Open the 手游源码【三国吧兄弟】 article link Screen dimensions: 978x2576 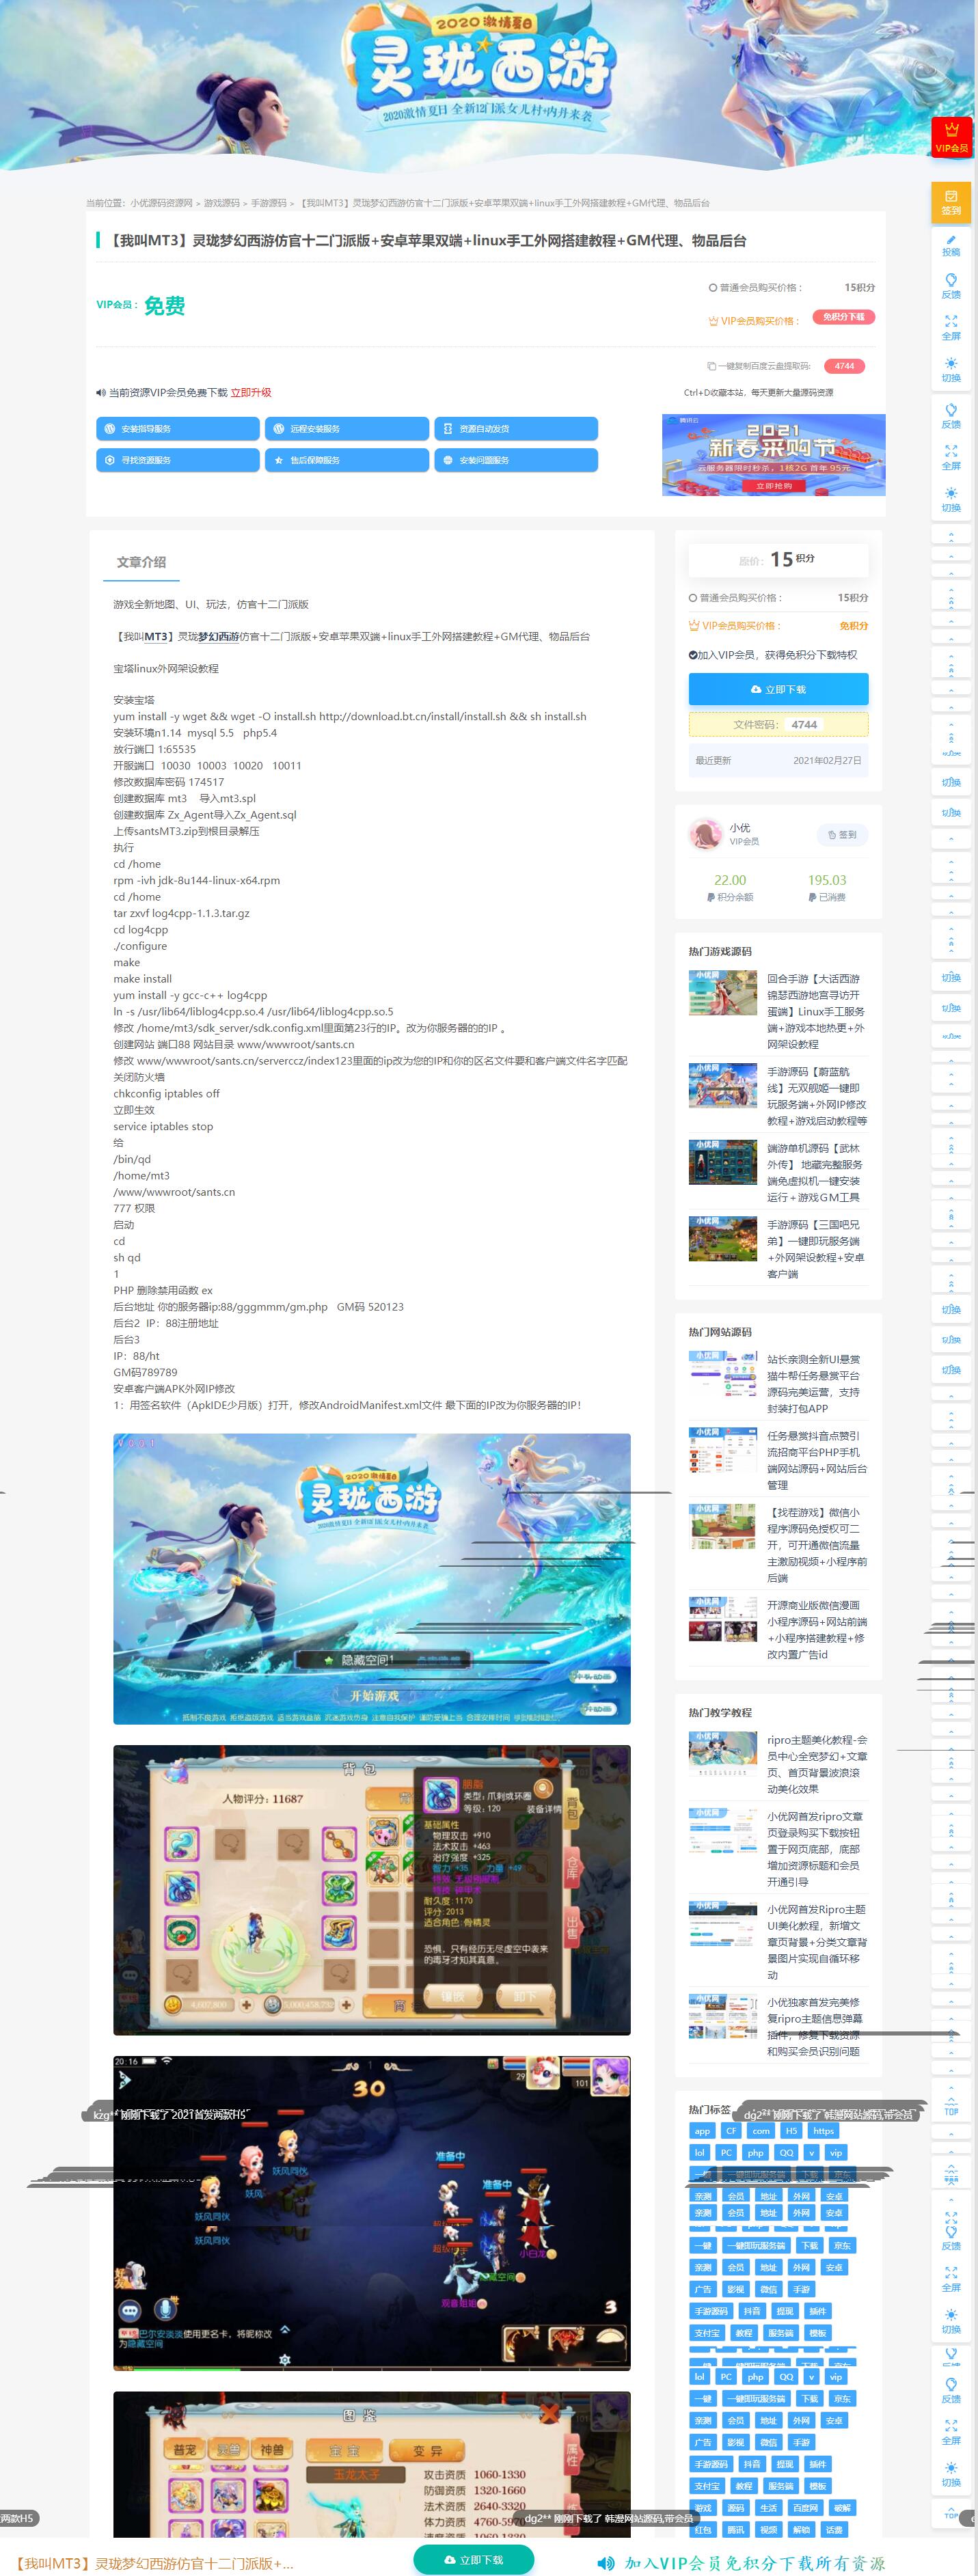[816, 1249]
